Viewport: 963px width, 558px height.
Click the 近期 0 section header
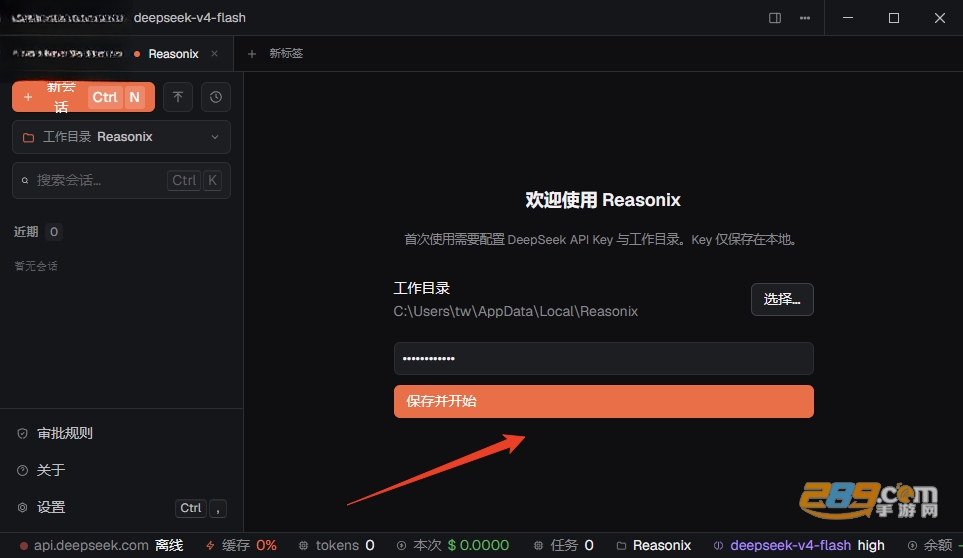pyautogui.click(x=38, y=232)
